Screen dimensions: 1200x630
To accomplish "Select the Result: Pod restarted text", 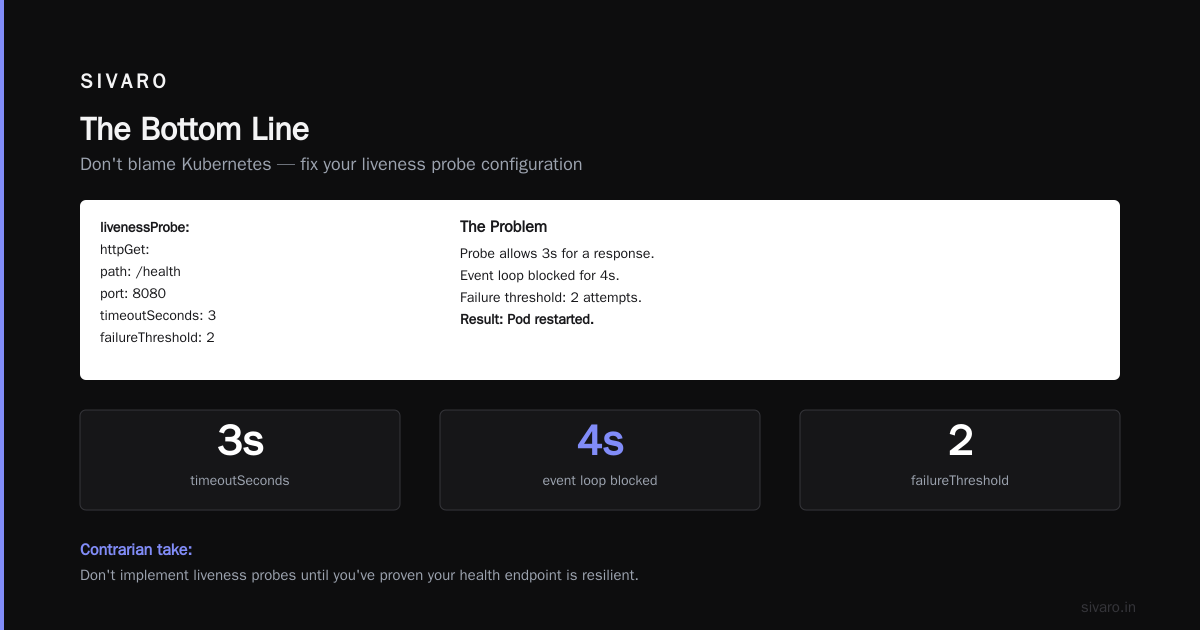I will (527, 320).
